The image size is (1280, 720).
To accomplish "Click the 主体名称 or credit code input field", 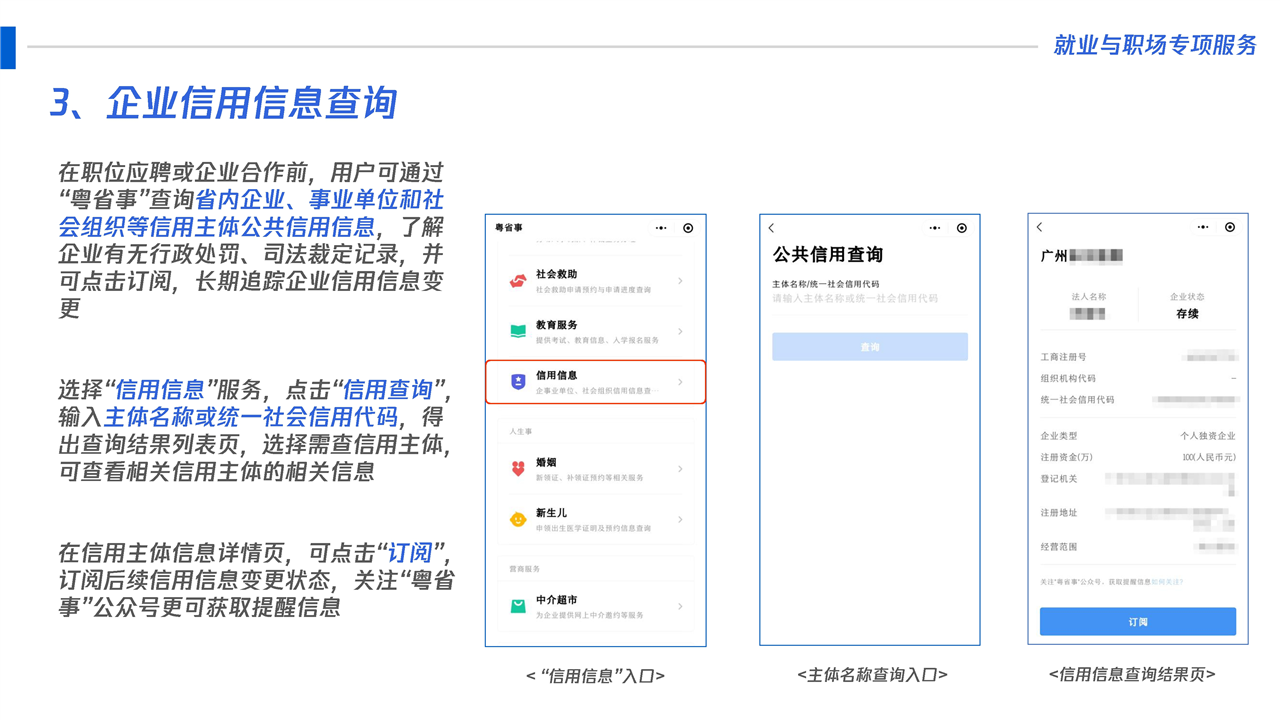I will 870,298.
